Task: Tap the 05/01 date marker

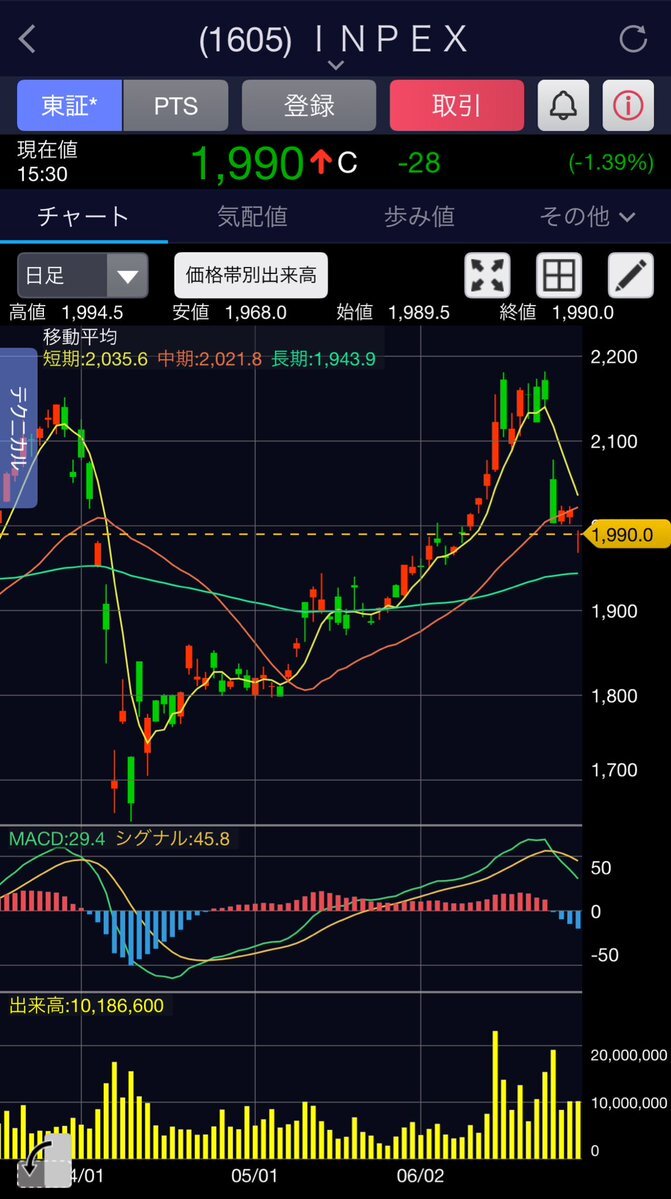Action: [254, 1174]
